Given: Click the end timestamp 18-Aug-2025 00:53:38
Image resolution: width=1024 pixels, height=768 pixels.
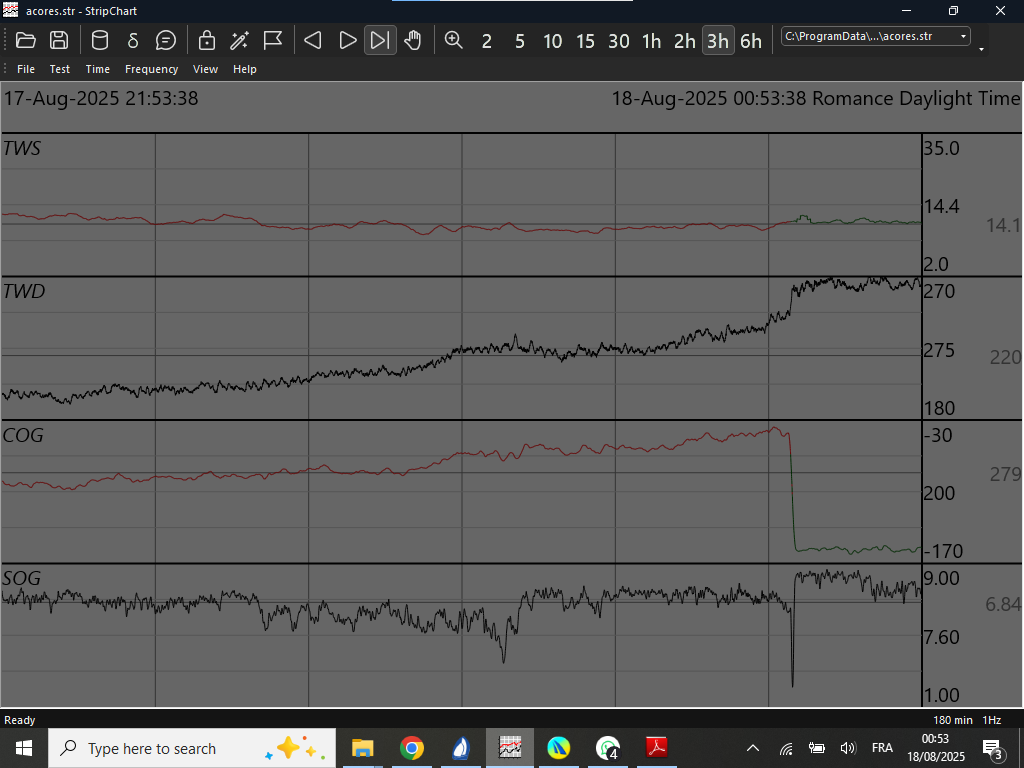Looking at the screenshot, I should tap(709, 99).
